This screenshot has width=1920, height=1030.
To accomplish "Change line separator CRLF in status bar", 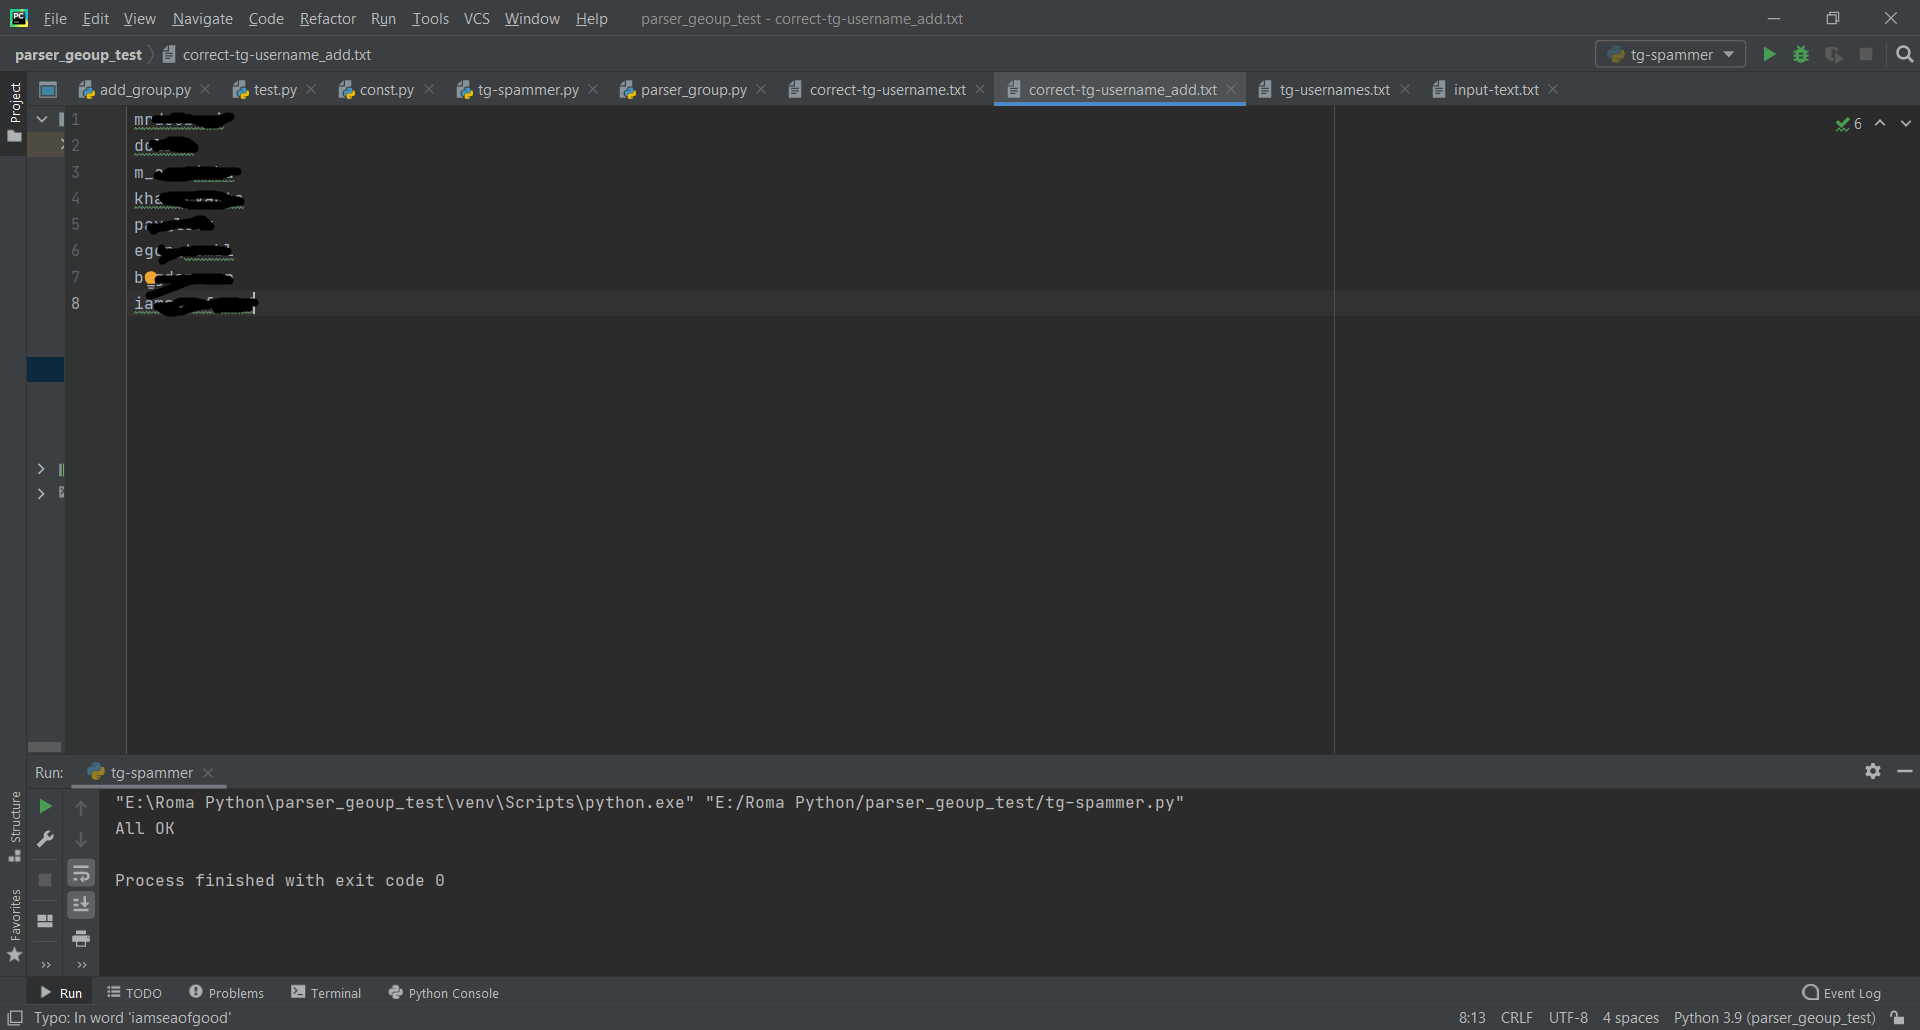I will (1516, 1018).
